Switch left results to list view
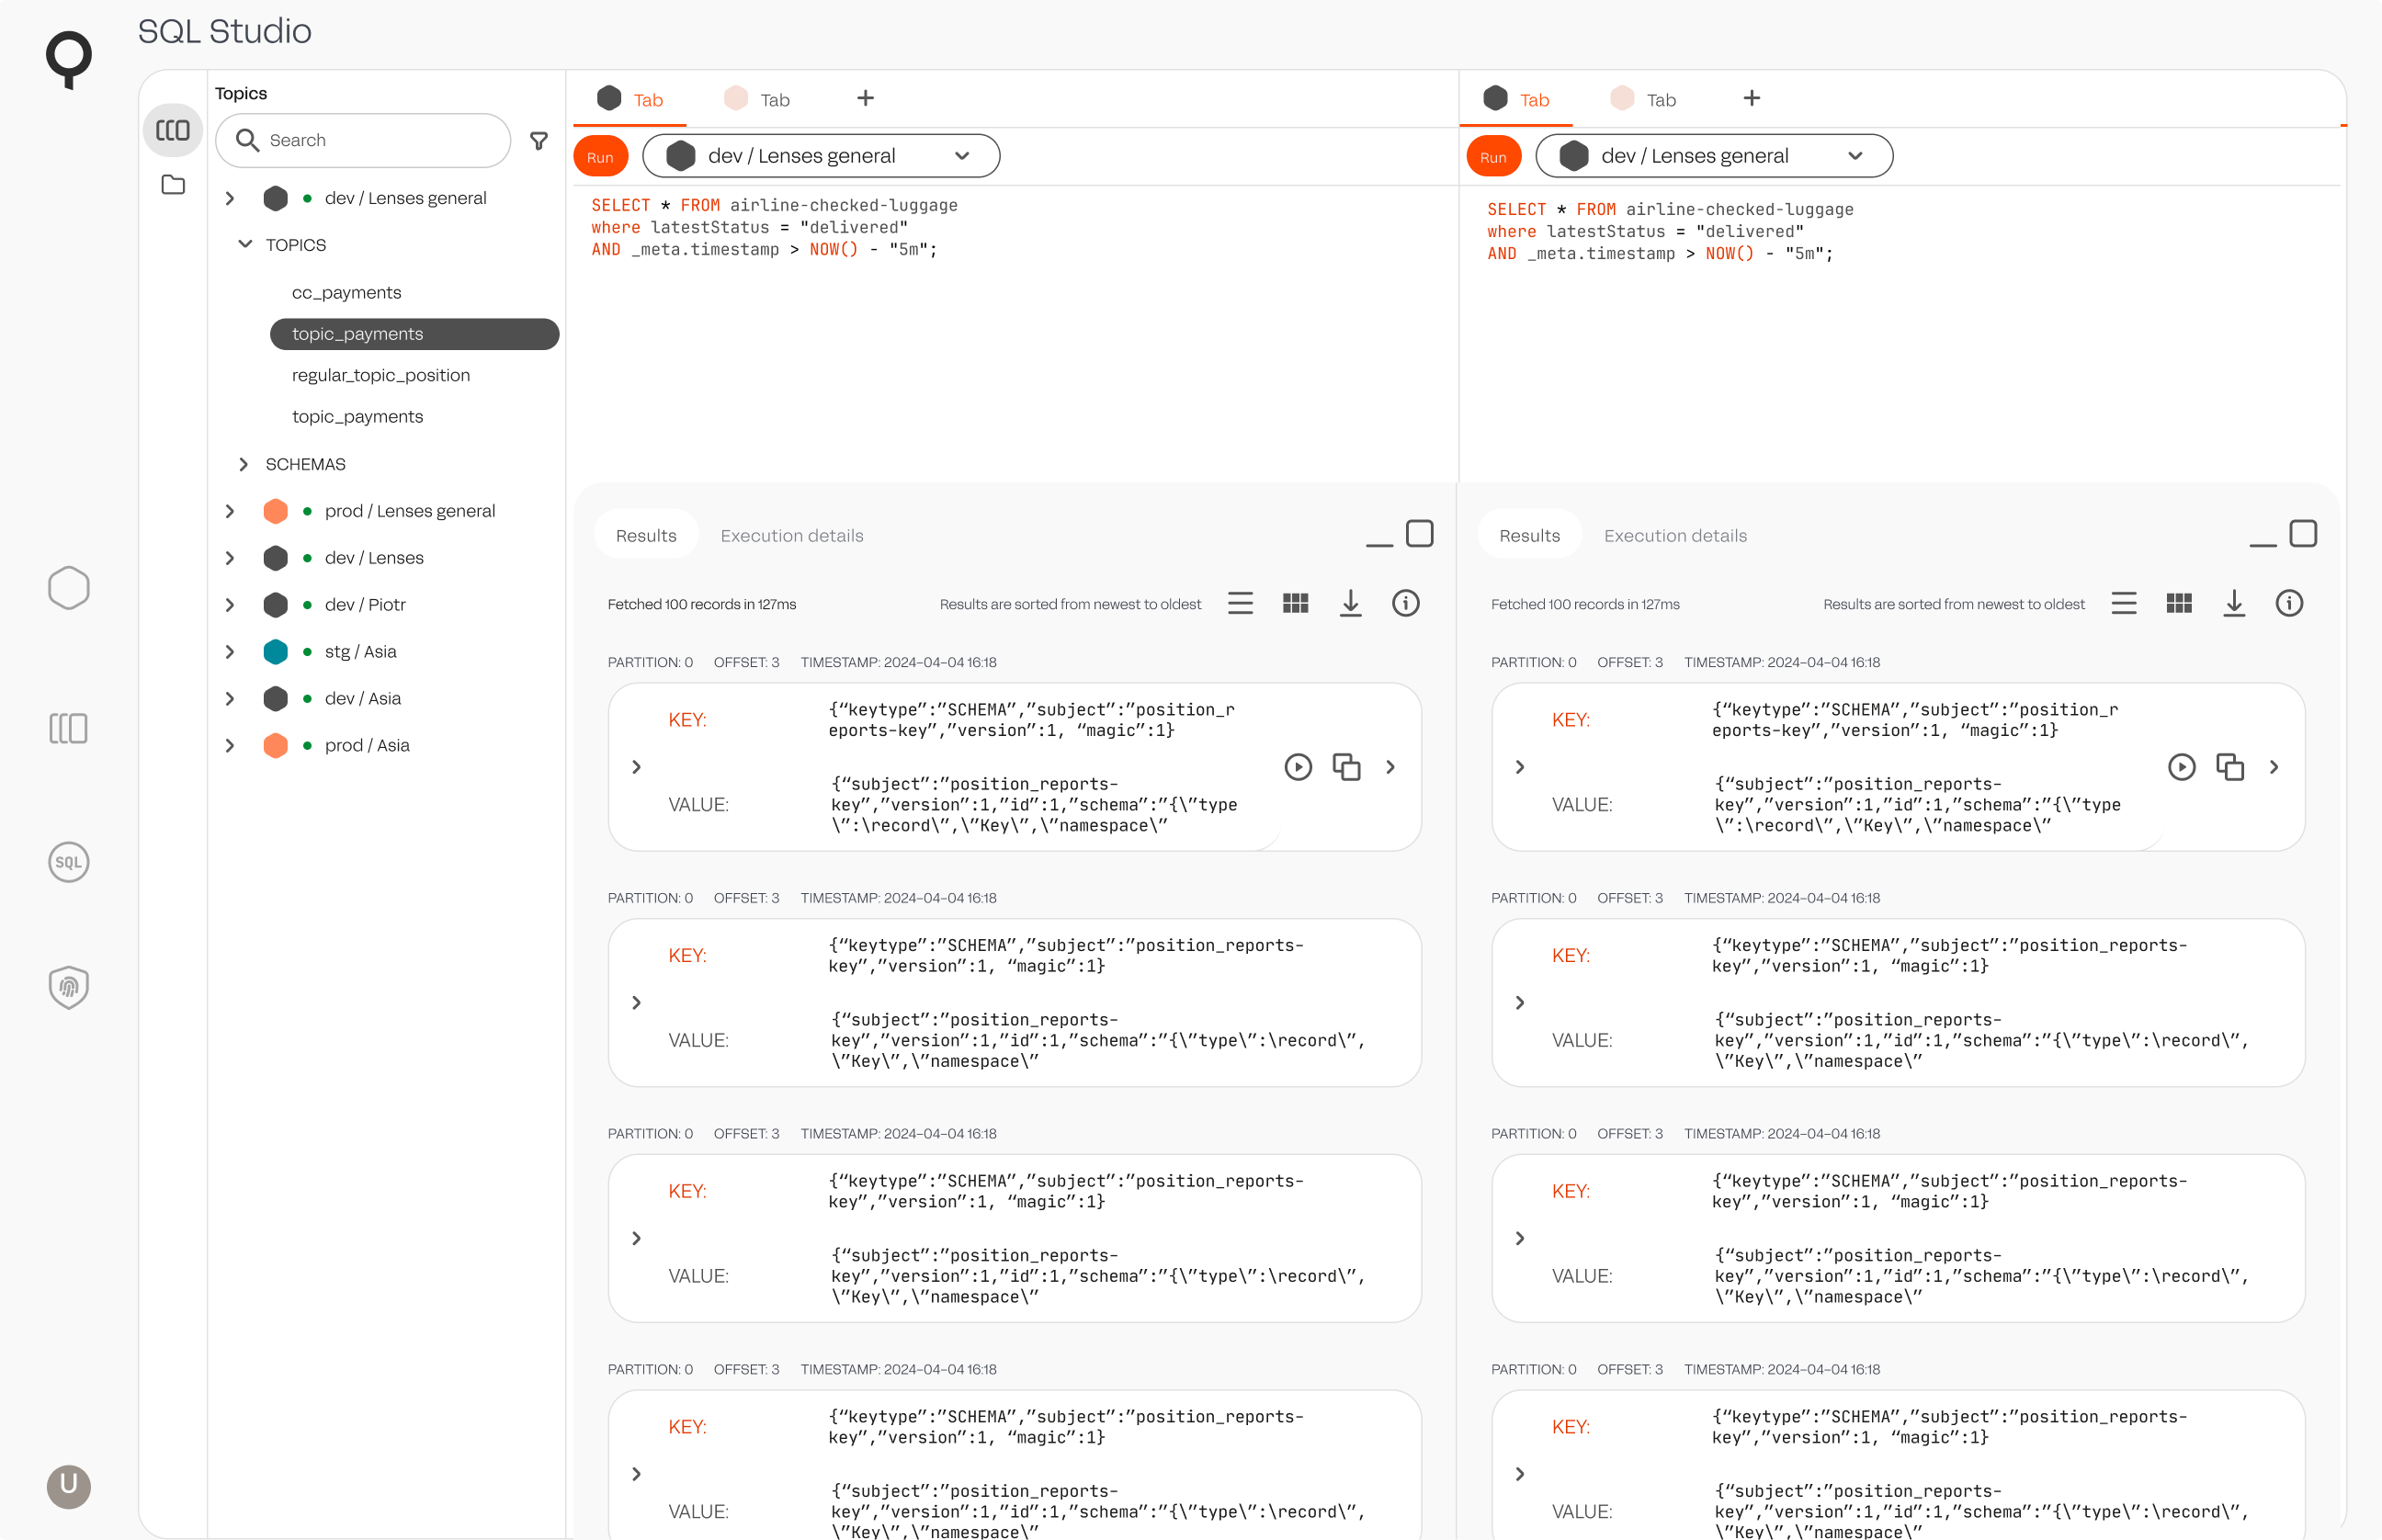 point(1240,603)
